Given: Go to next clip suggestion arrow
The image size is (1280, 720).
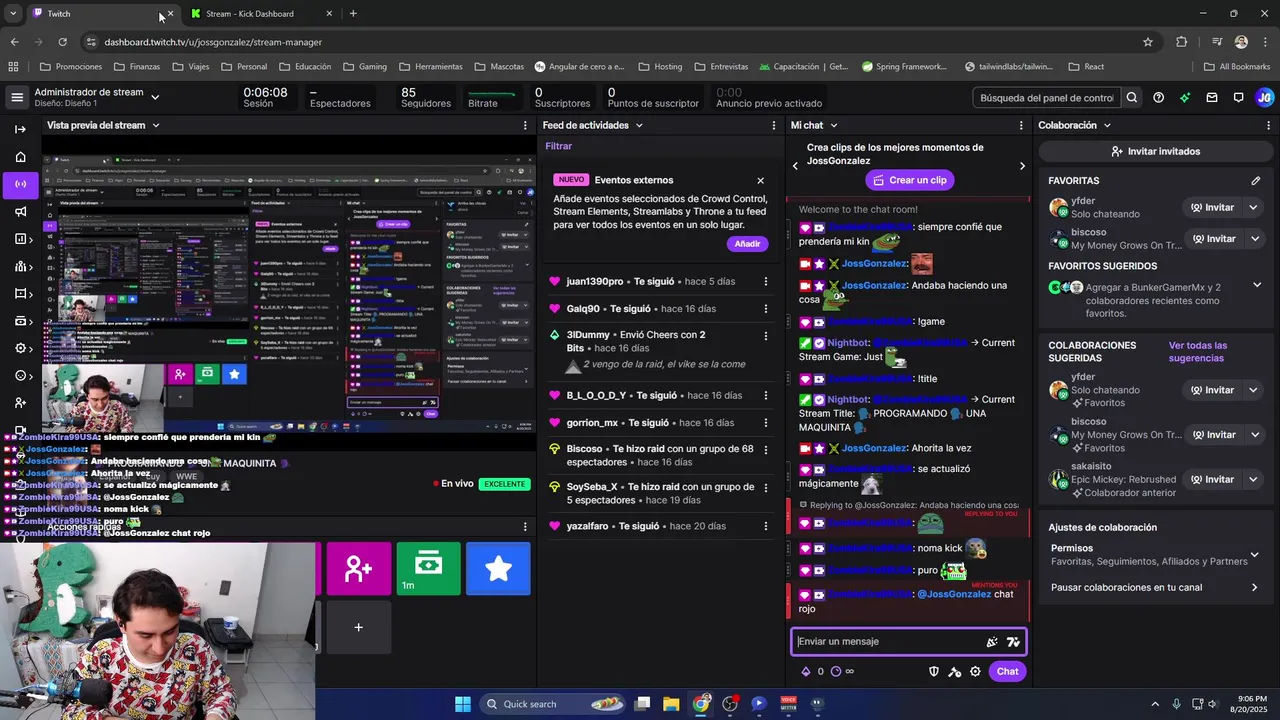Looking at the screenshot, I should pos(1022,166).
